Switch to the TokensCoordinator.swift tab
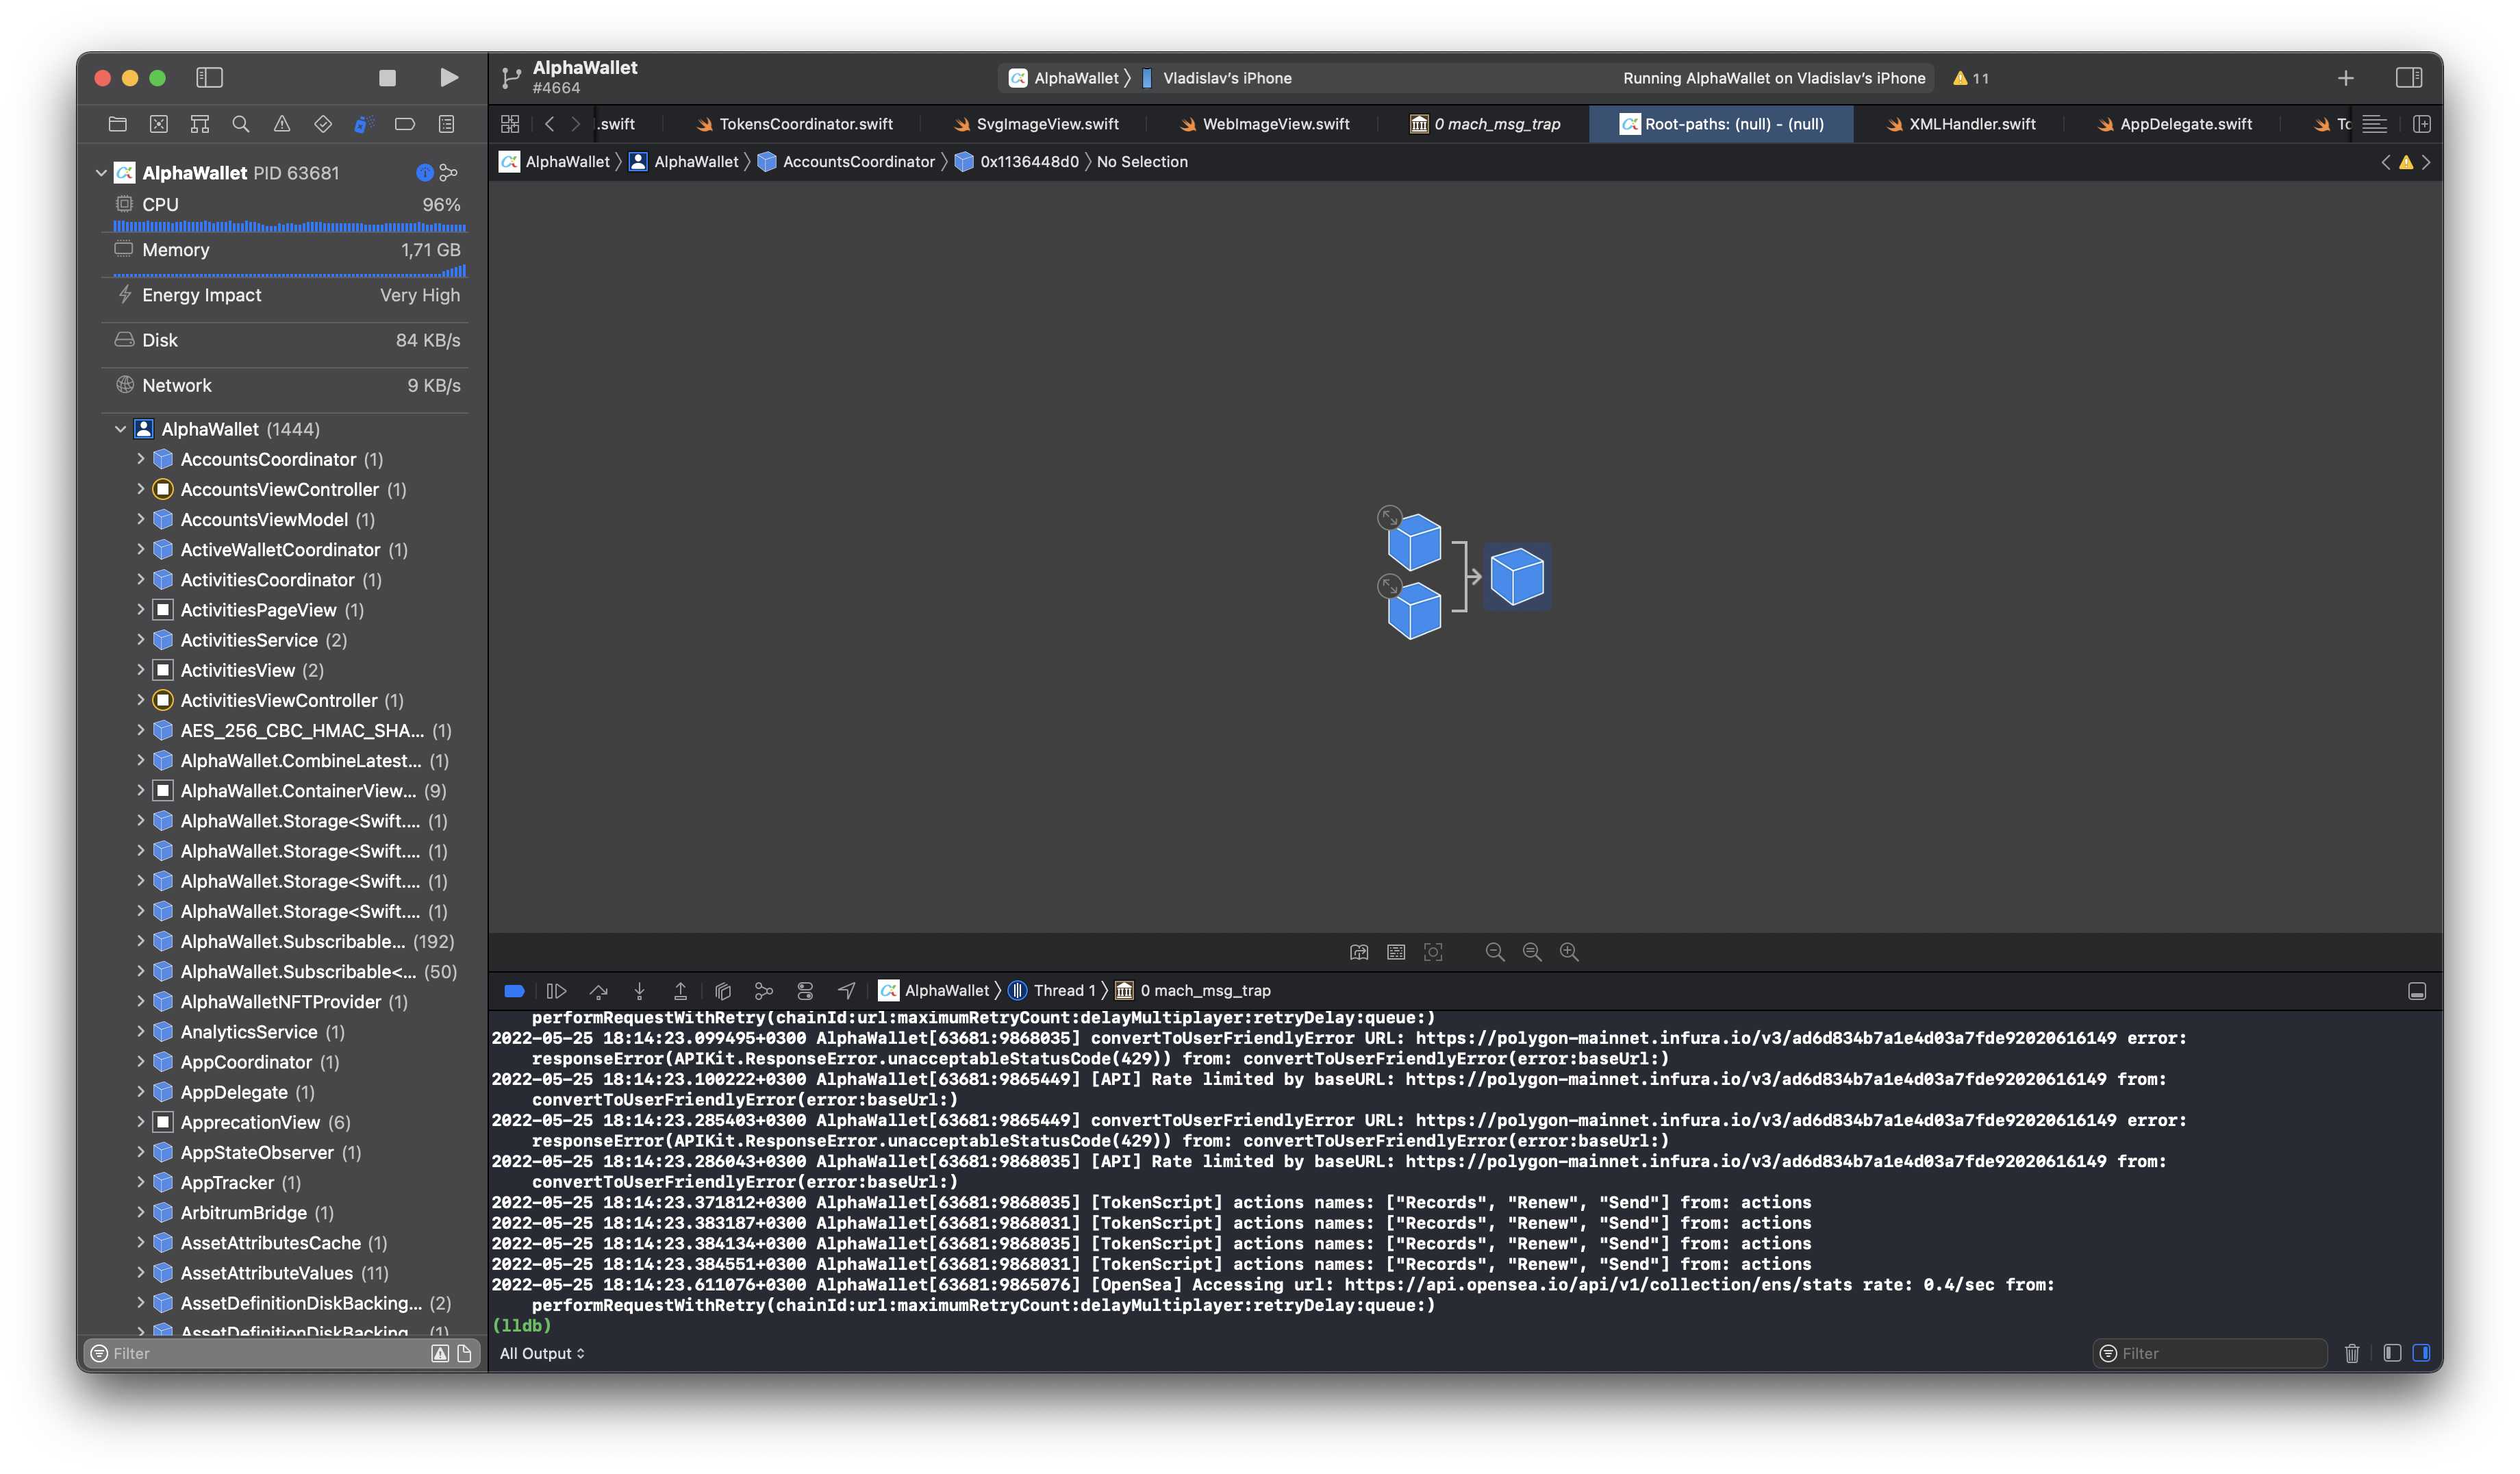The image size is (2520, 1474). click(805, 124)
